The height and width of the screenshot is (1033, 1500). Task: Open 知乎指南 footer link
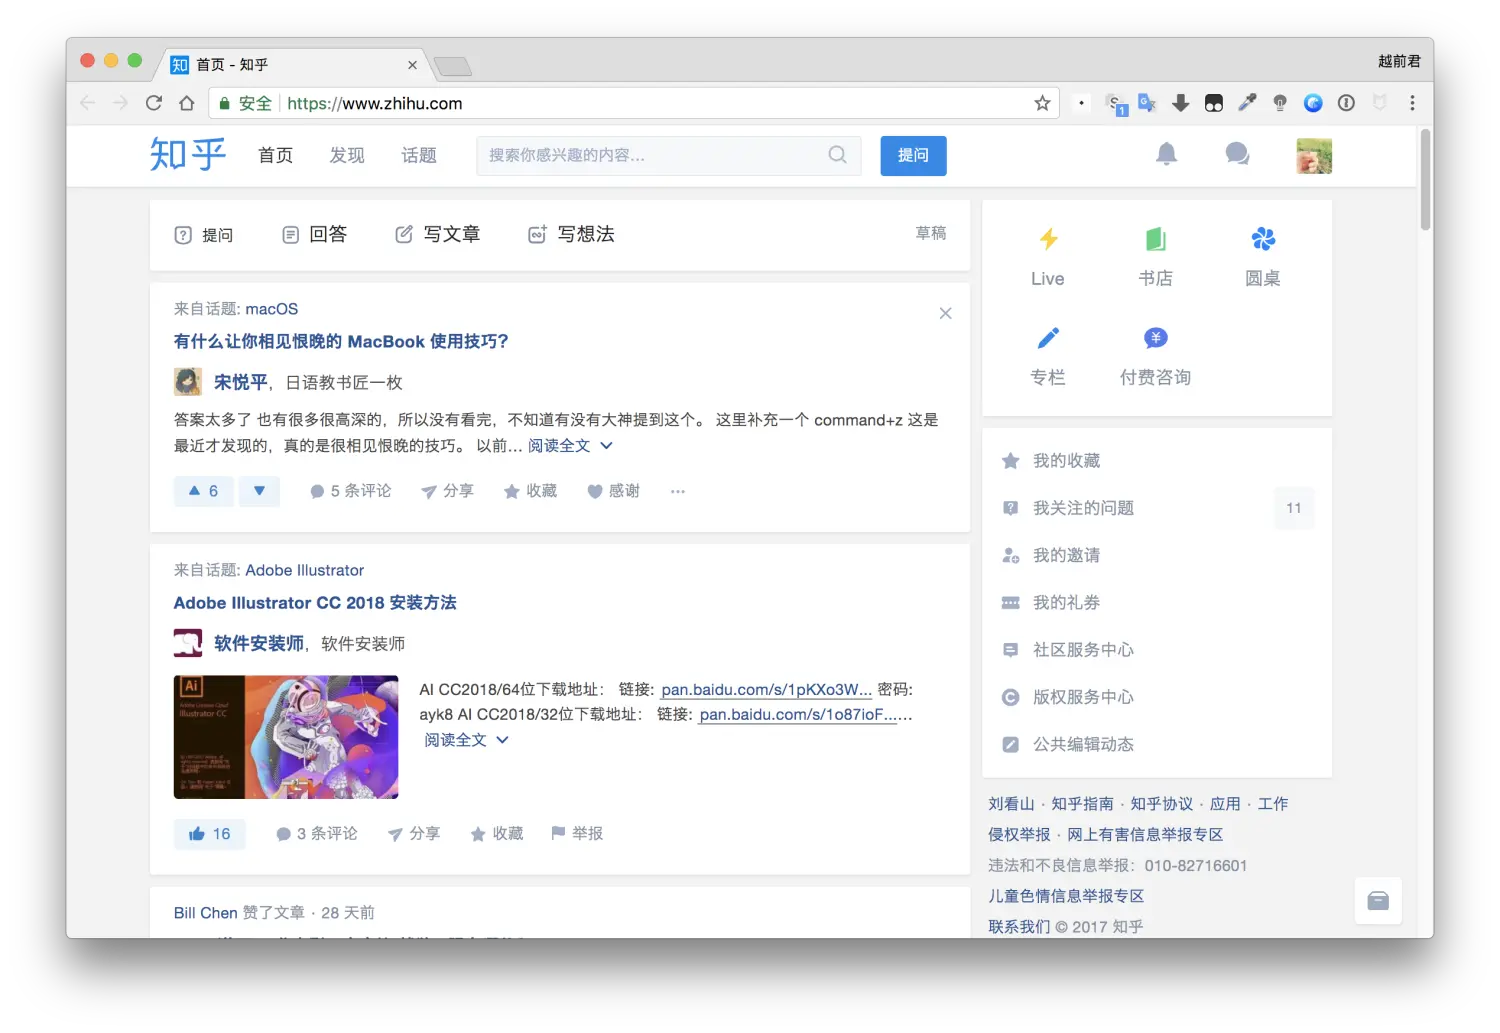(1082, 804)
